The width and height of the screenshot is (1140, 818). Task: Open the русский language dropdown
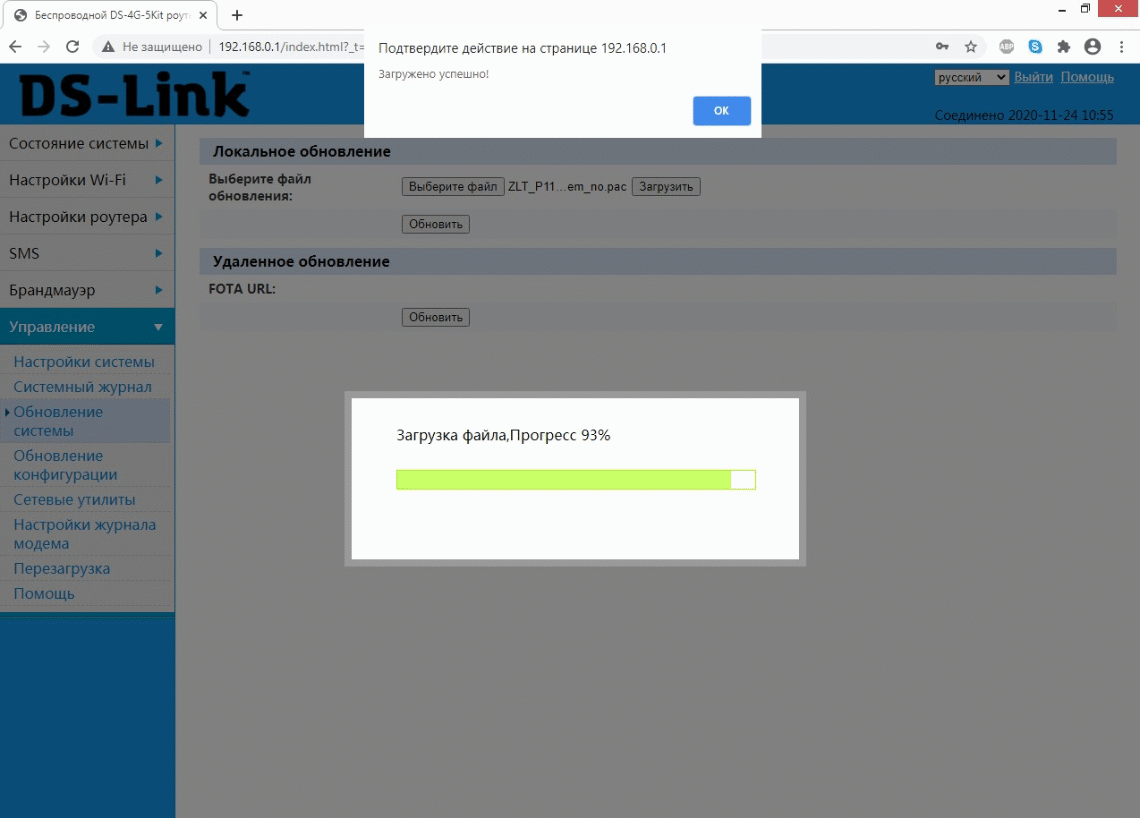tap(971, 77)
